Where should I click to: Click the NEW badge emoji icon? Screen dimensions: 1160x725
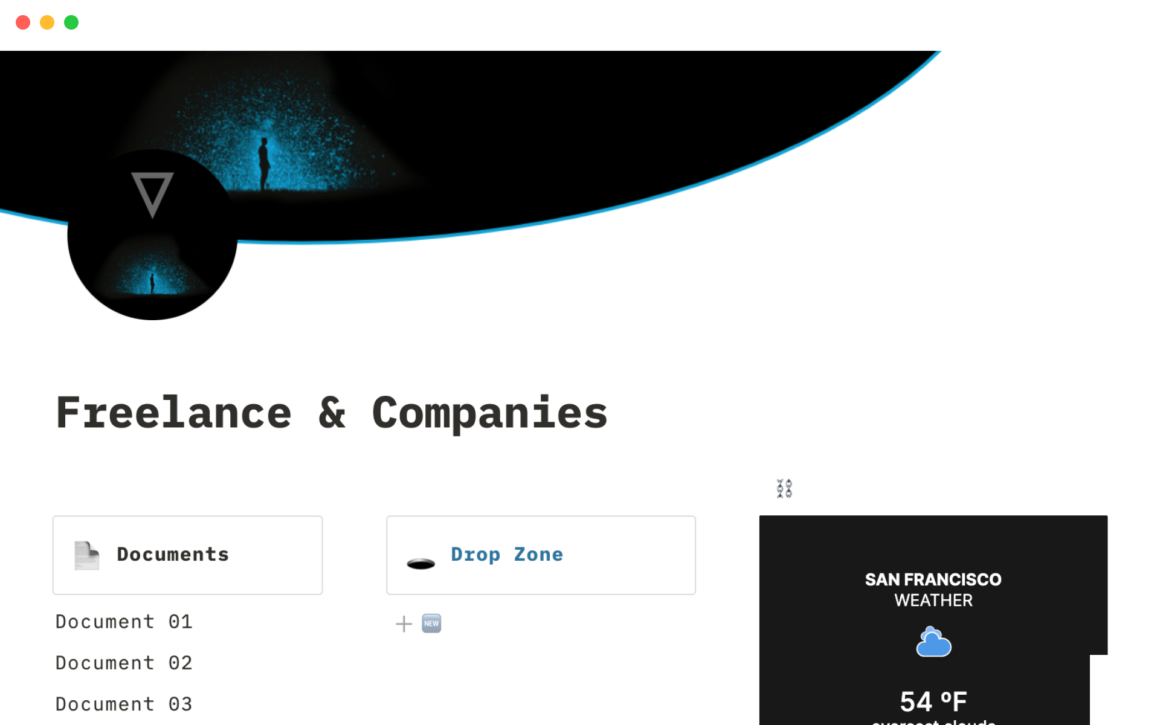coord(431,624)
